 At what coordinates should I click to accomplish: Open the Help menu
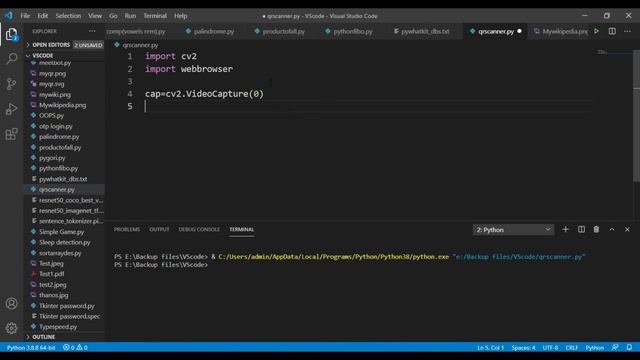click(x=180, y=16)
